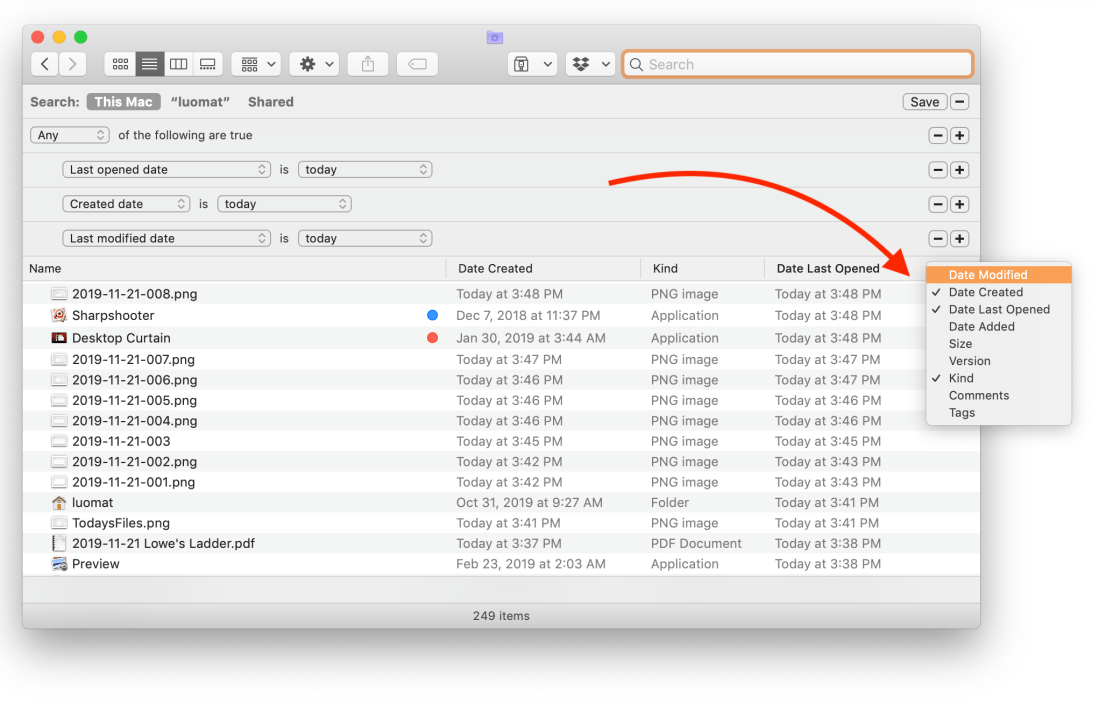This screenshot has width=1099, height=706.
Task: Click the Share toolbar button
Action: (x=368, y=64)
